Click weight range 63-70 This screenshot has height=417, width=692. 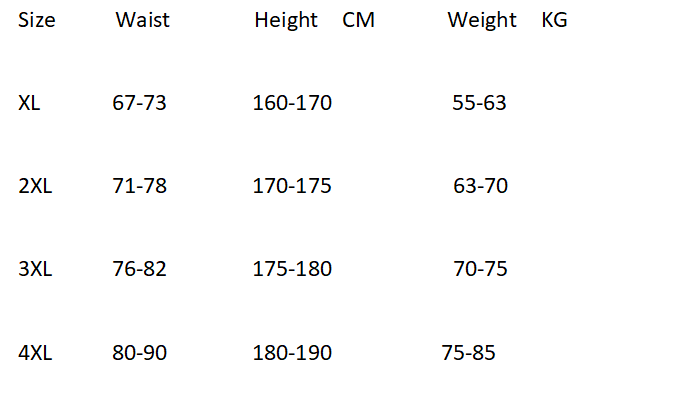pyautogui.click(x=480, y=186)
